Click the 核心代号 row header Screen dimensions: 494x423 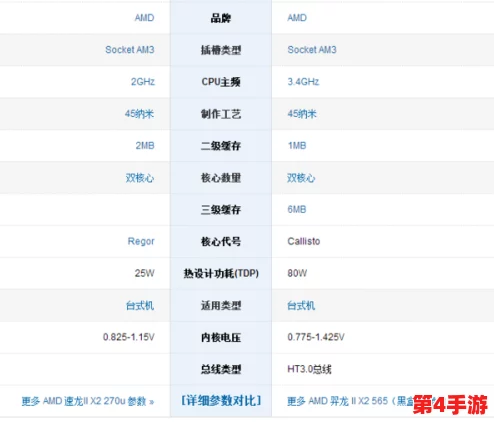pos(221,241)
